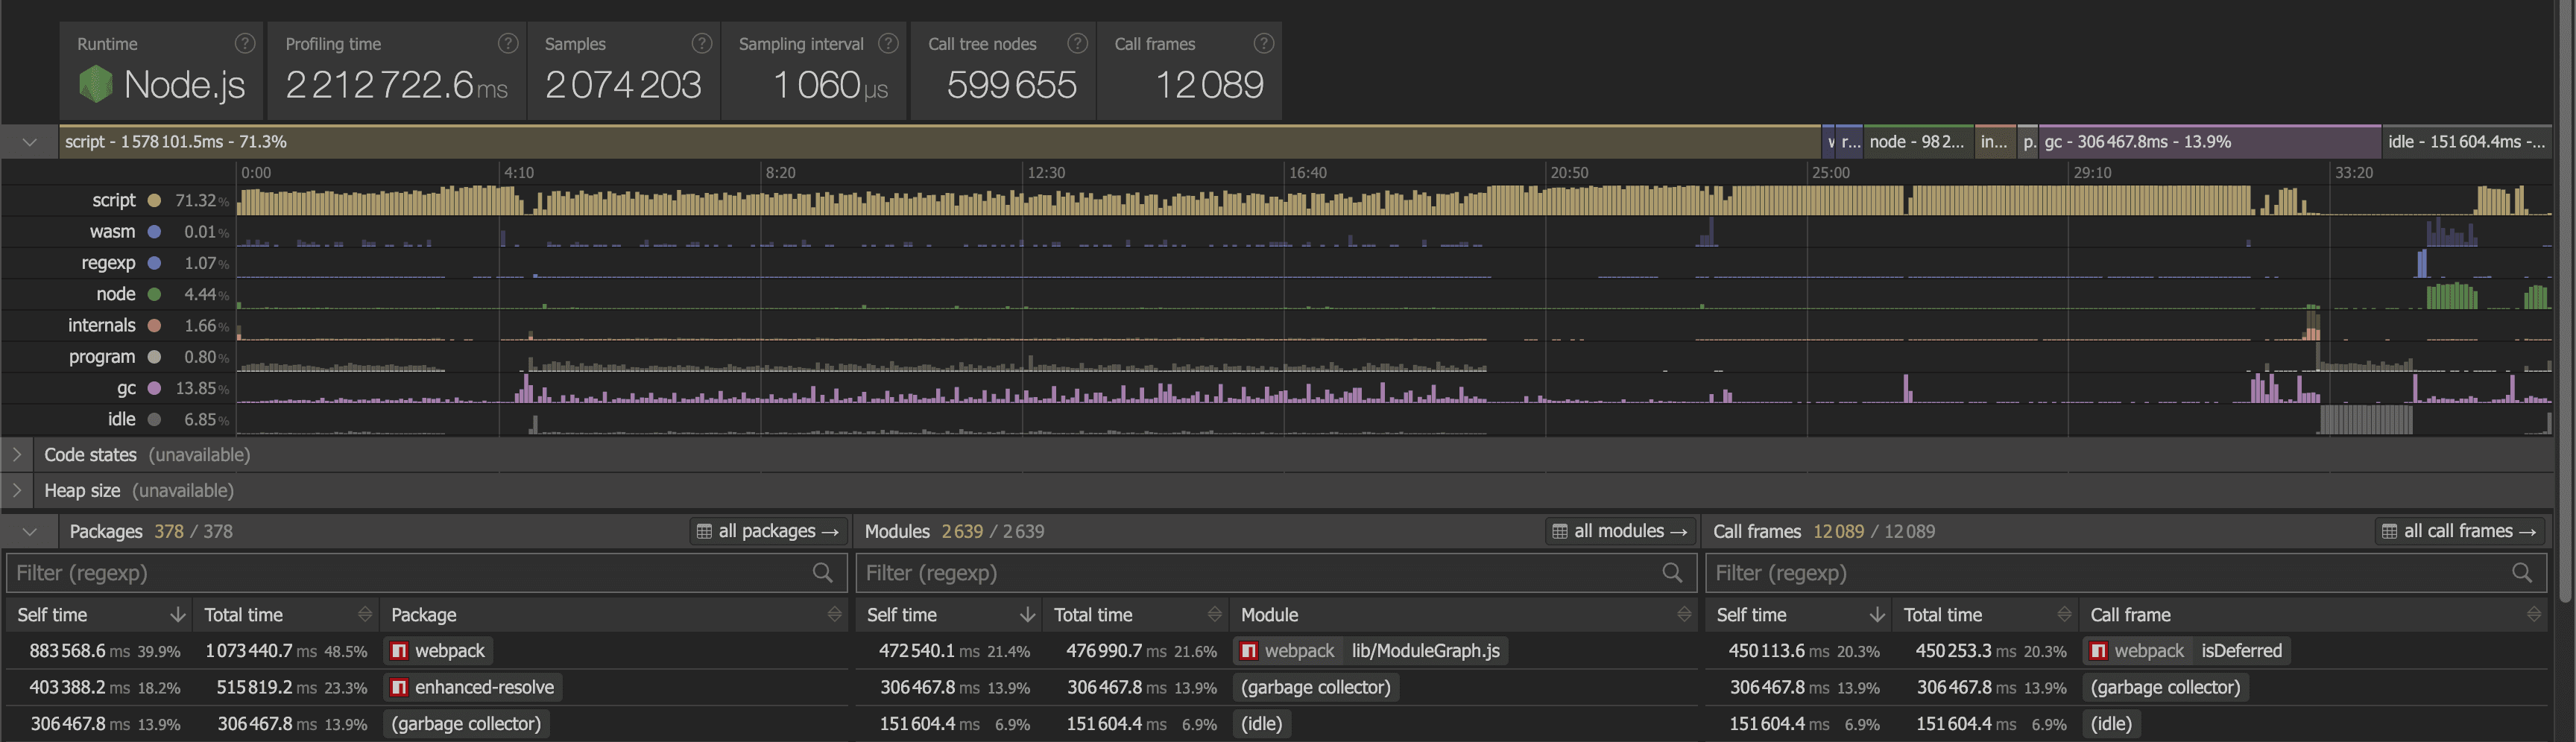This screenshot has height=742, width=2576.
Task: Click the Sampling interval help icon
Action: click(888, 43)
